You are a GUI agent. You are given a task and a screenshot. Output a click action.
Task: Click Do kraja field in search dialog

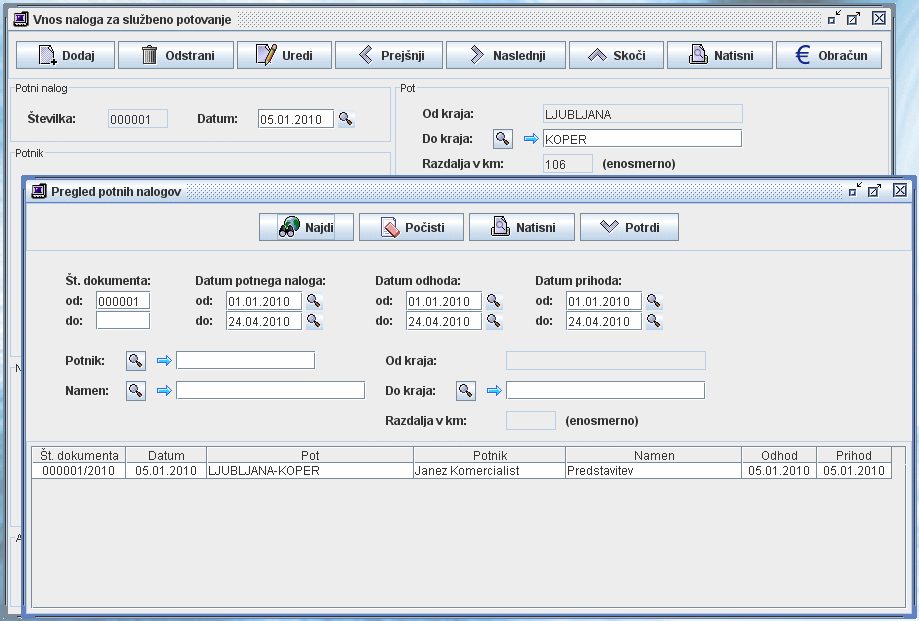pyautogui.click(x=605, y=390)
